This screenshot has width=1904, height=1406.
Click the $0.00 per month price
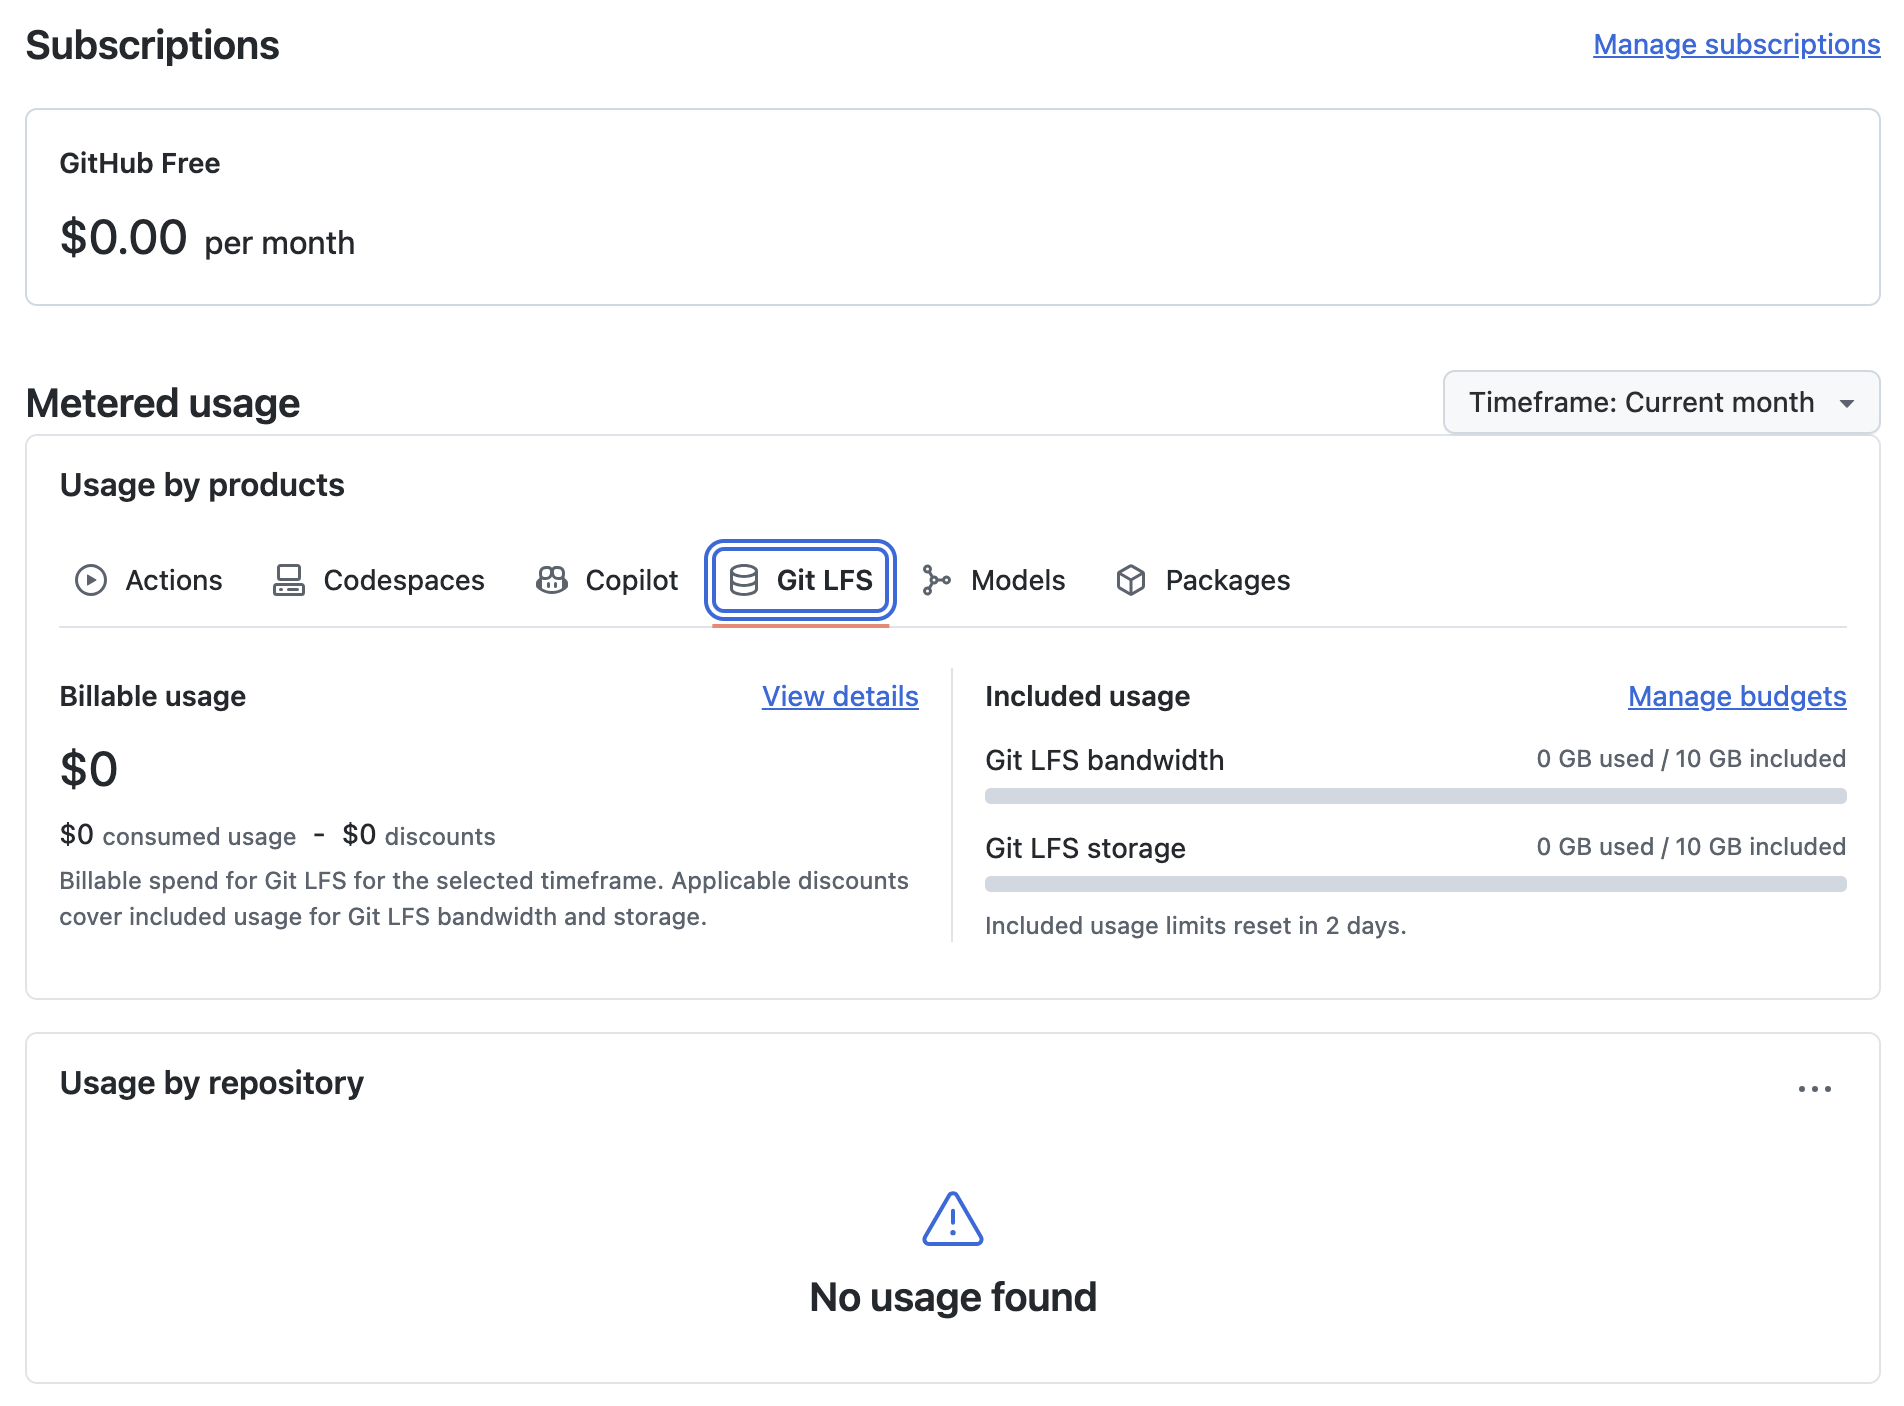pos(207,239)
